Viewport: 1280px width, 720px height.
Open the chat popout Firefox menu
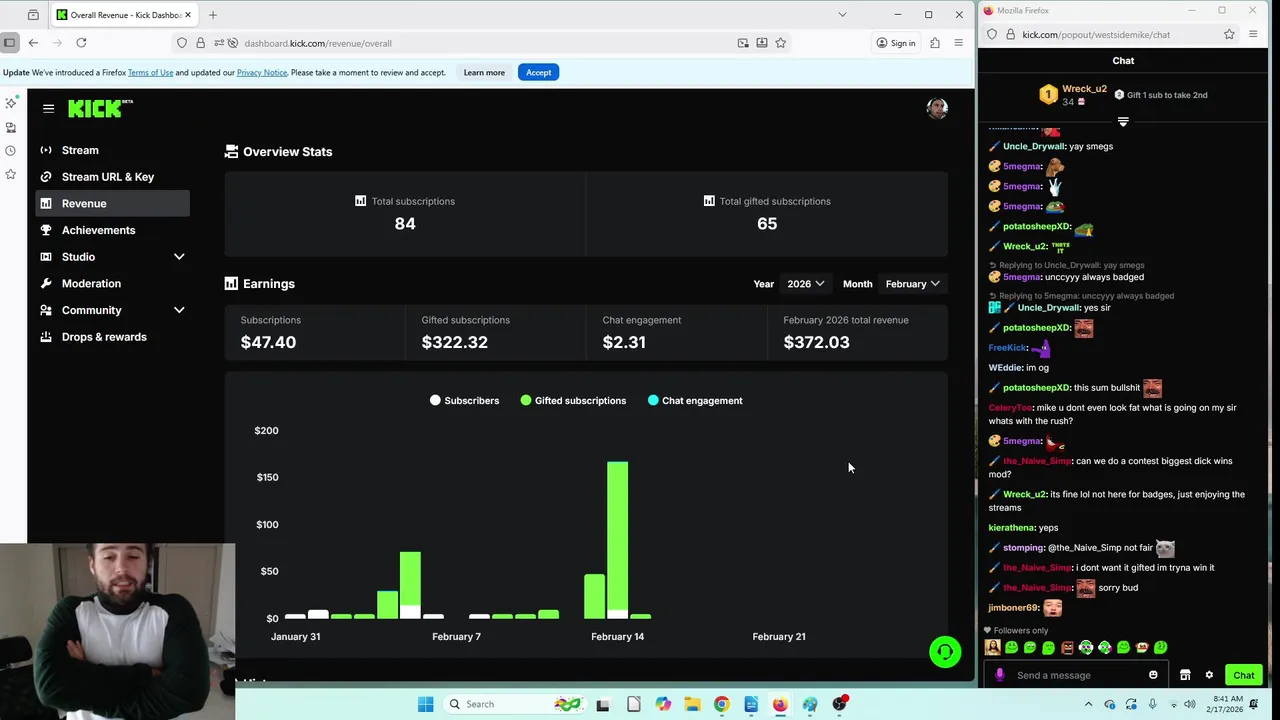1253,34
